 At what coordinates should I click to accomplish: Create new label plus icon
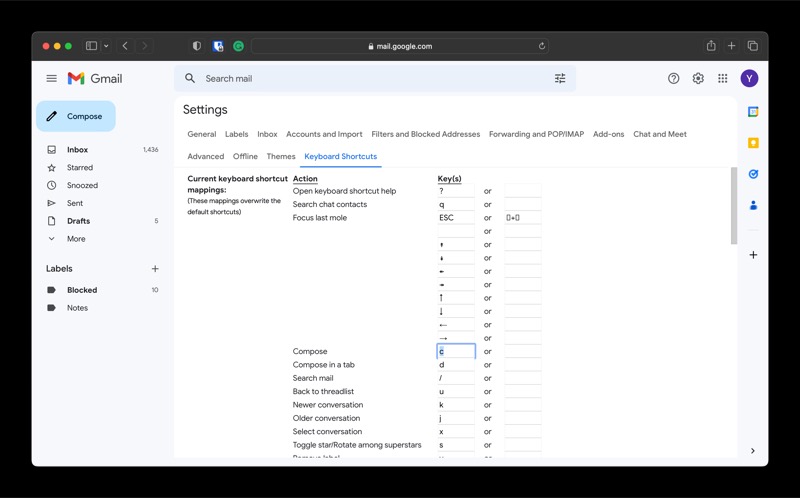click(155, 268)
